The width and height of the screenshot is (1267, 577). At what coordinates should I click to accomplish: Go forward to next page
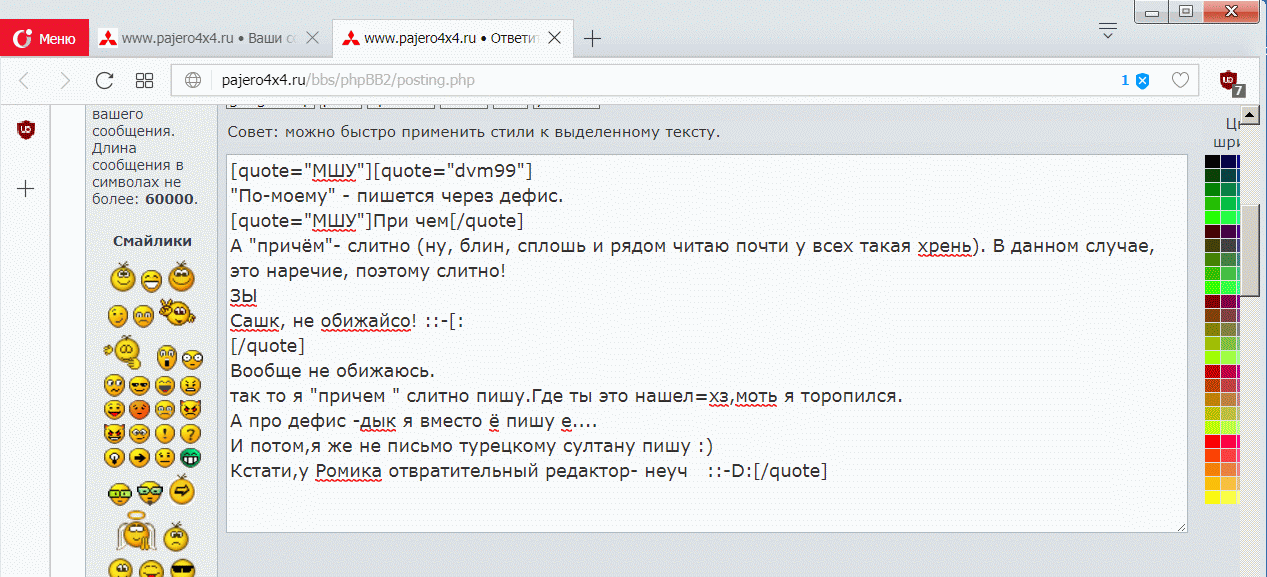pos(65,80)
